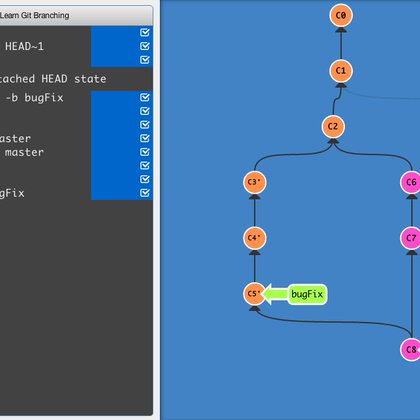Click the empty terminal area below commands
Screen dimensions: 420x420
point(76,307)
